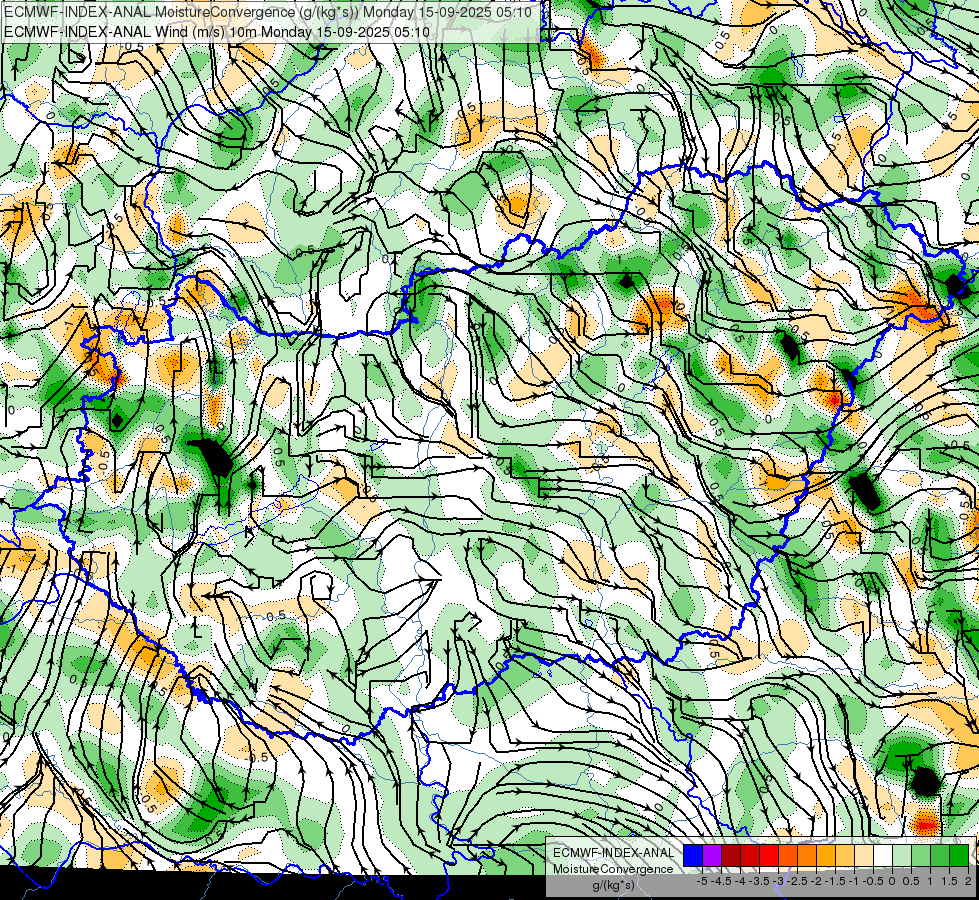Click the legend tick value -0.5
This screenshot has width=979, height=900.
click(x=873, y=881)
